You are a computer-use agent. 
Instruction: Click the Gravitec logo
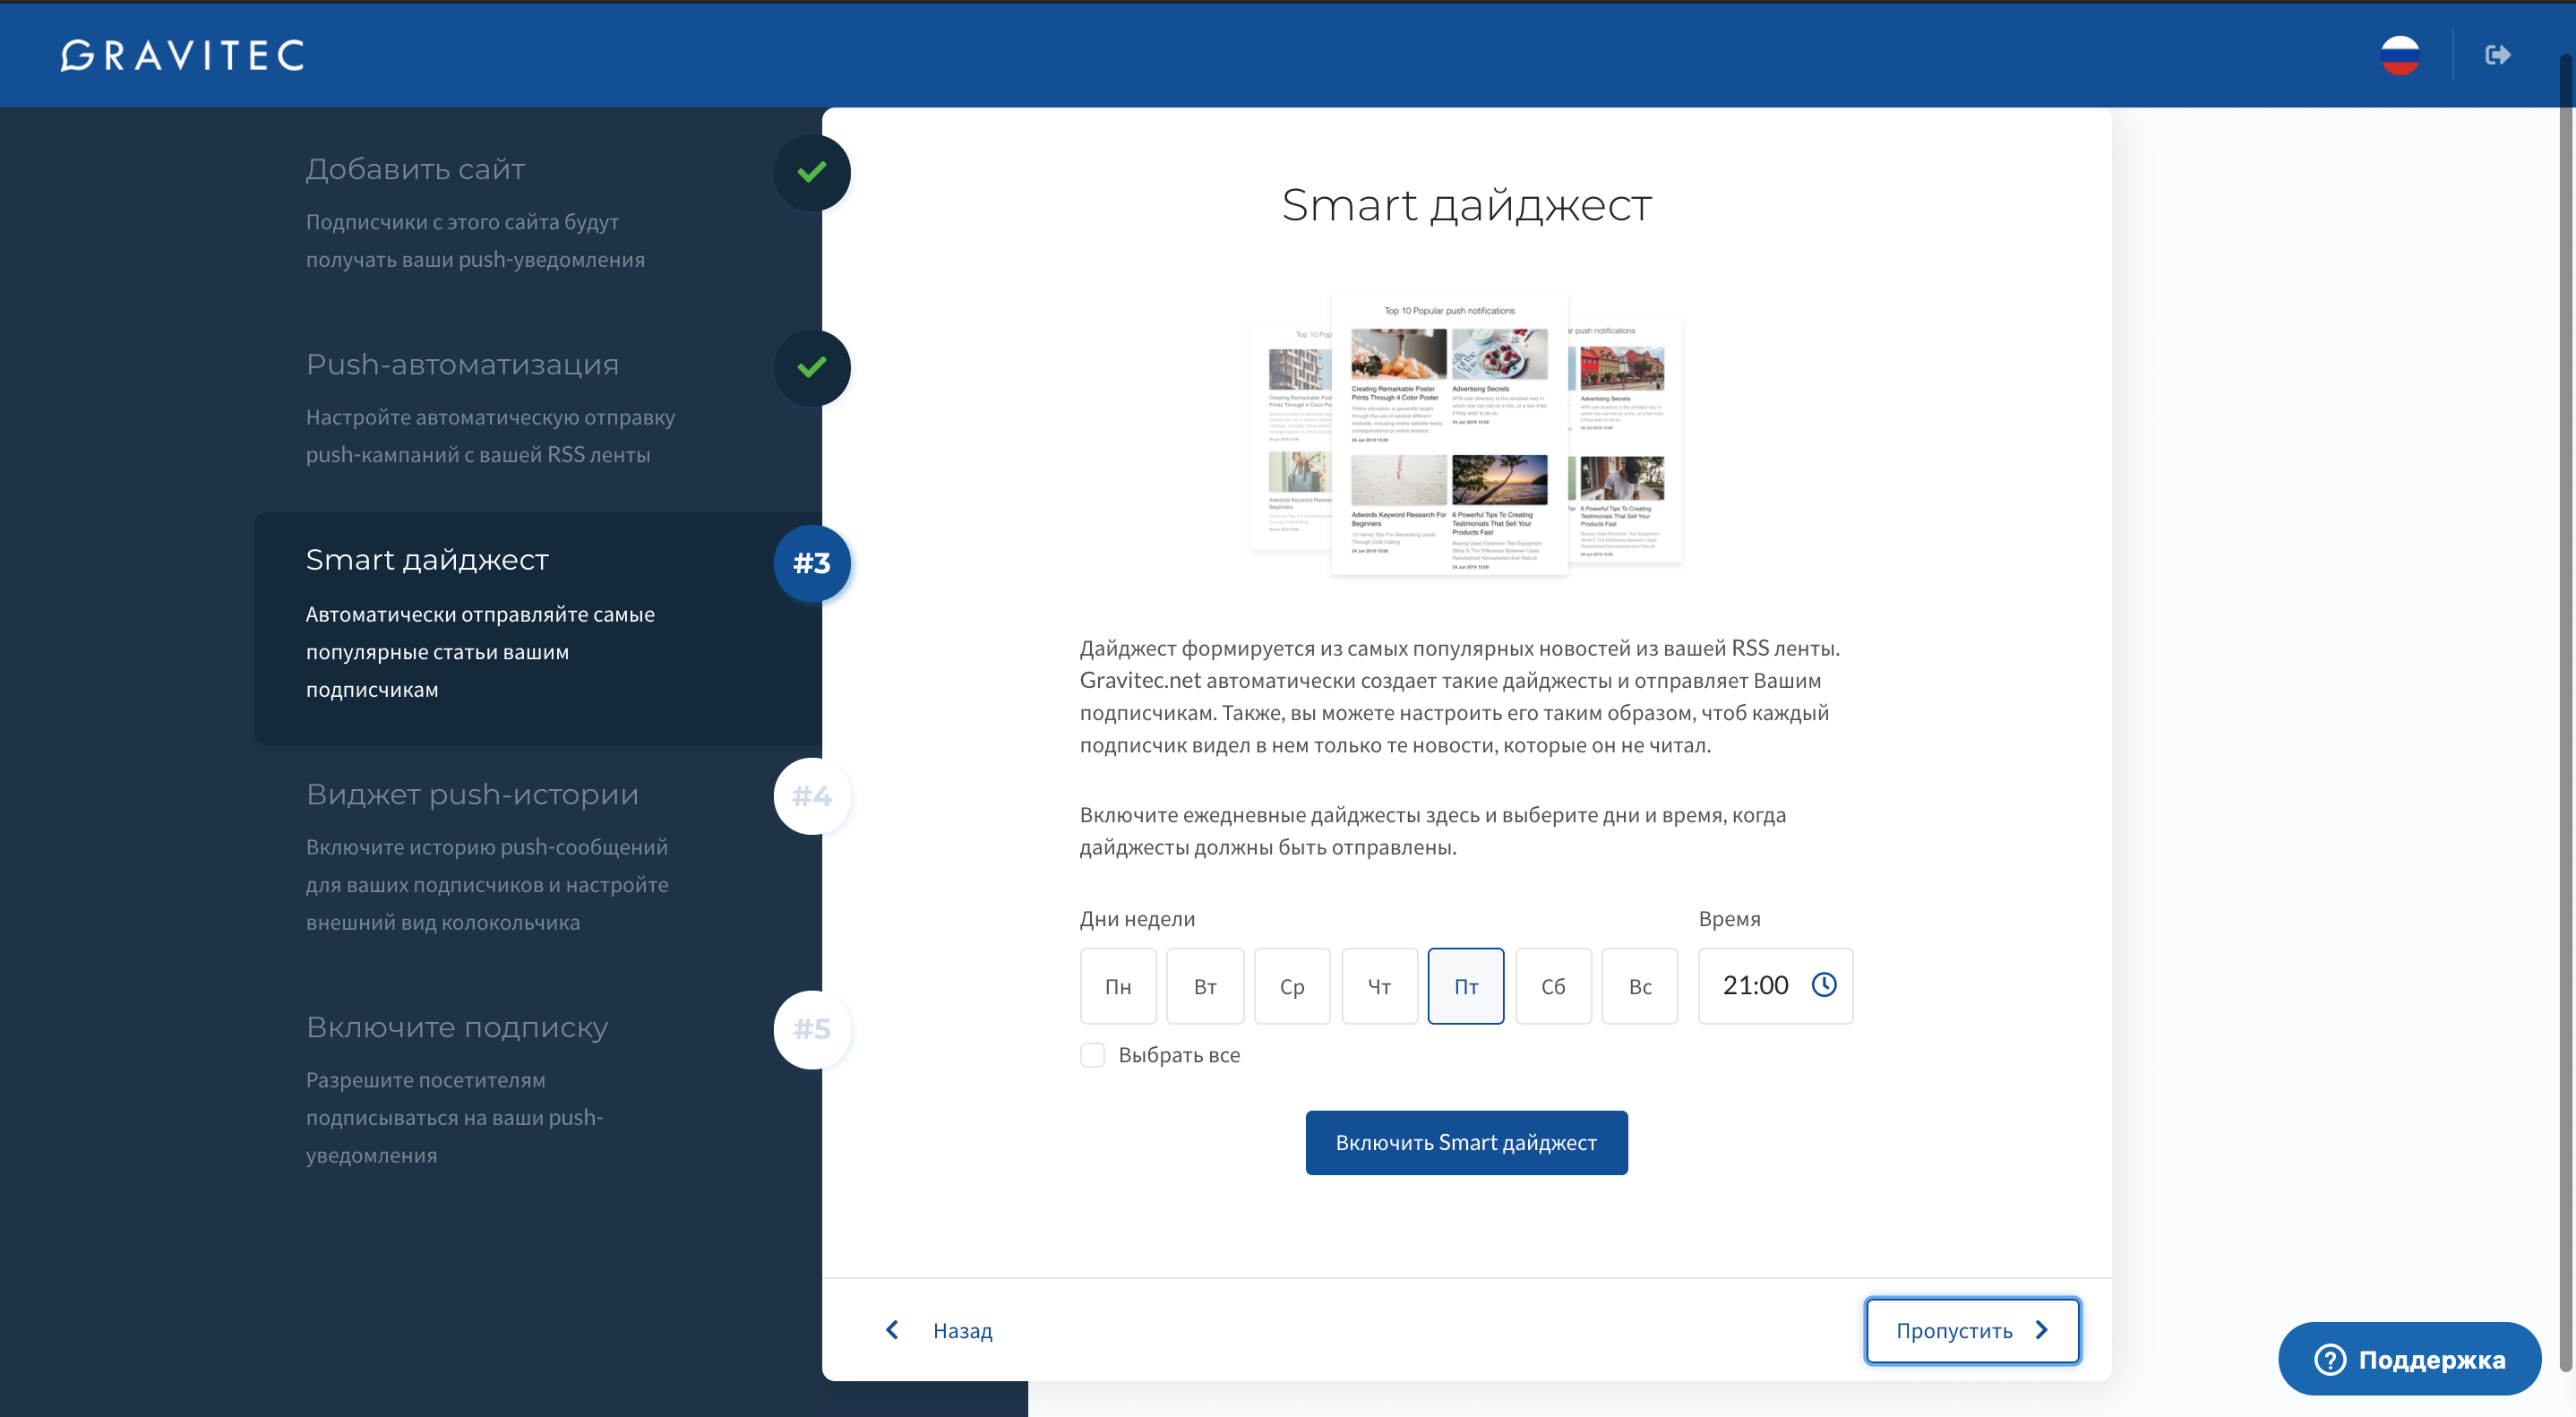coord(182,55)
